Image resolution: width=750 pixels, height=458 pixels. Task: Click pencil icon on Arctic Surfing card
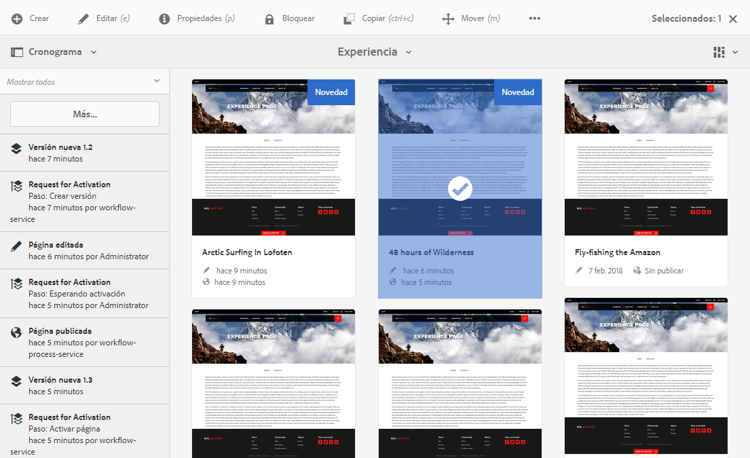click(x=206, y=270)
